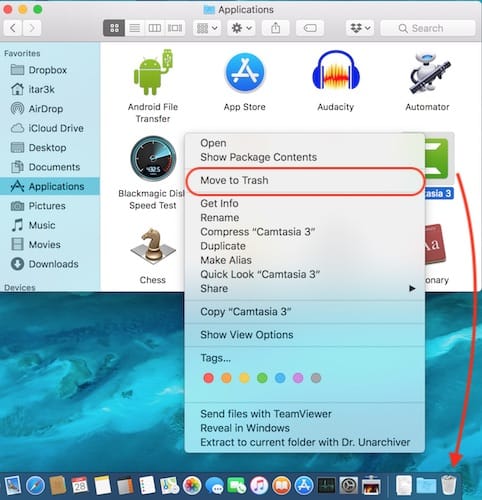The image size is (482, 500).
Task: Switch Finder to icon view
Action: pos(114,28)
